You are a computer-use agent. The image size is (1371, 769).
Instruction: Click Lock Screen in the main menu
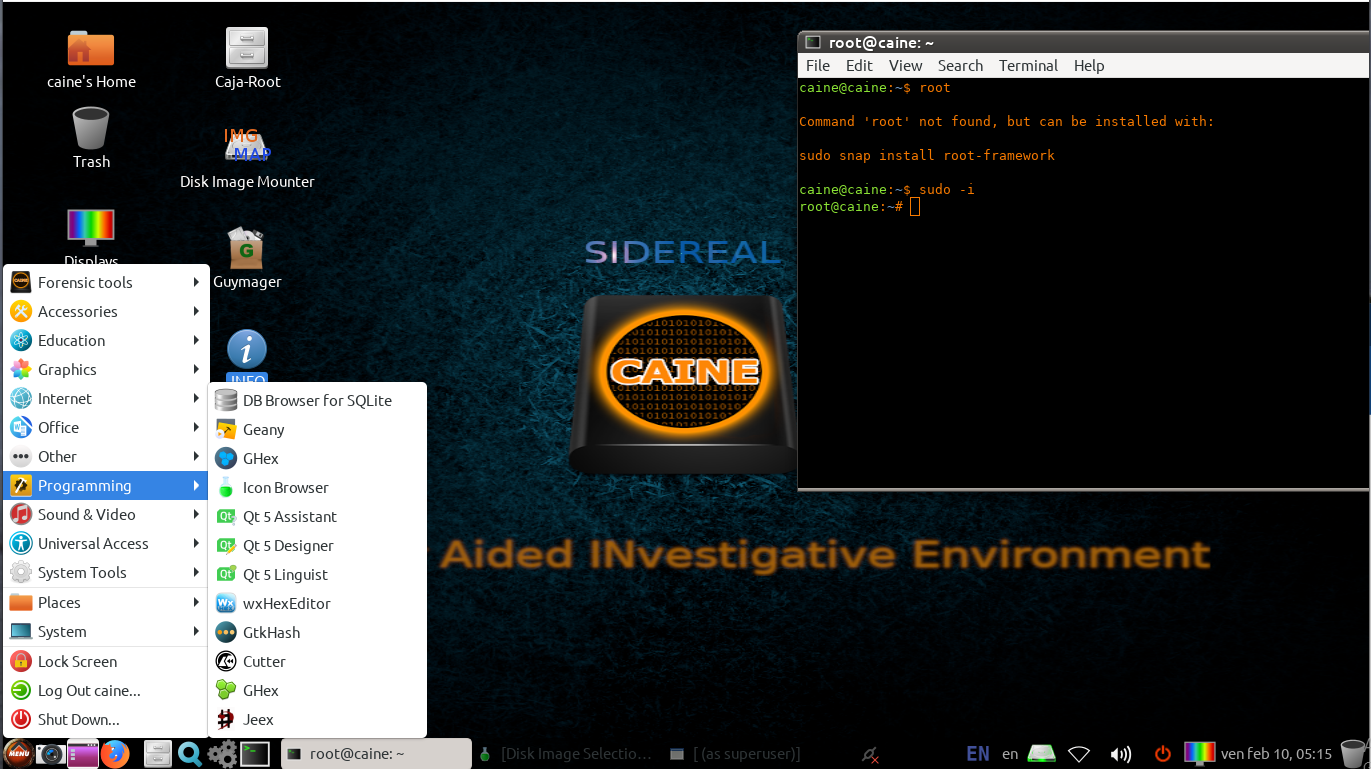[x=77, y=662]
